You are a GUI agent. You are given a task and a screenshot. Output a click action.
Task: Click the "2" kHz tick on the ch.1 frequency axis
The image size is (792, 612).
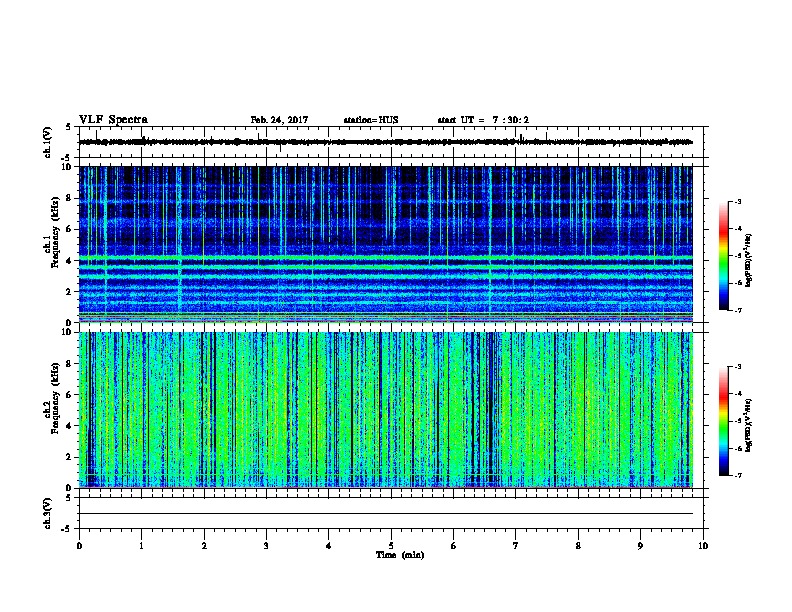69,291
